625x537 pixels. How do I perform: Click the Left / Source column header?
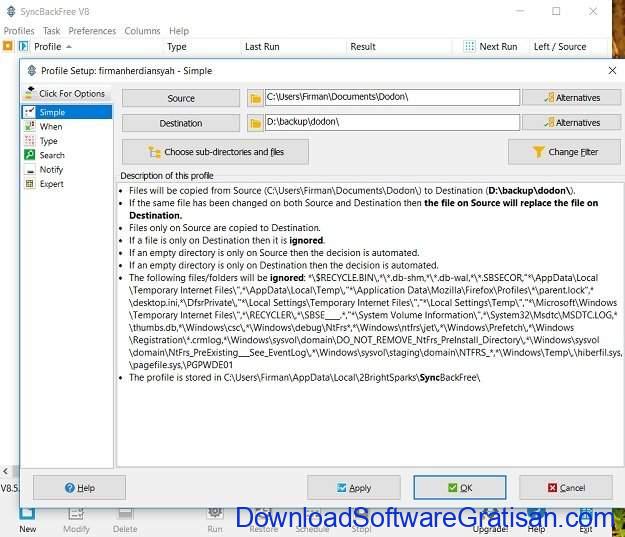560,47
